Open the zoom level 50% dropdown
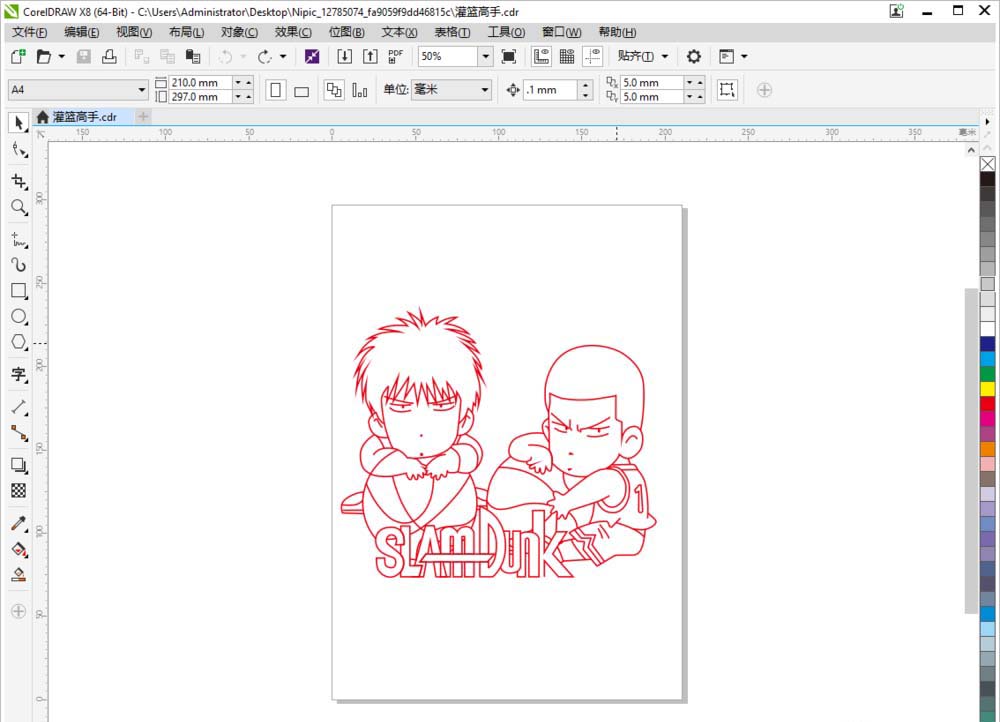 point(485,56)
